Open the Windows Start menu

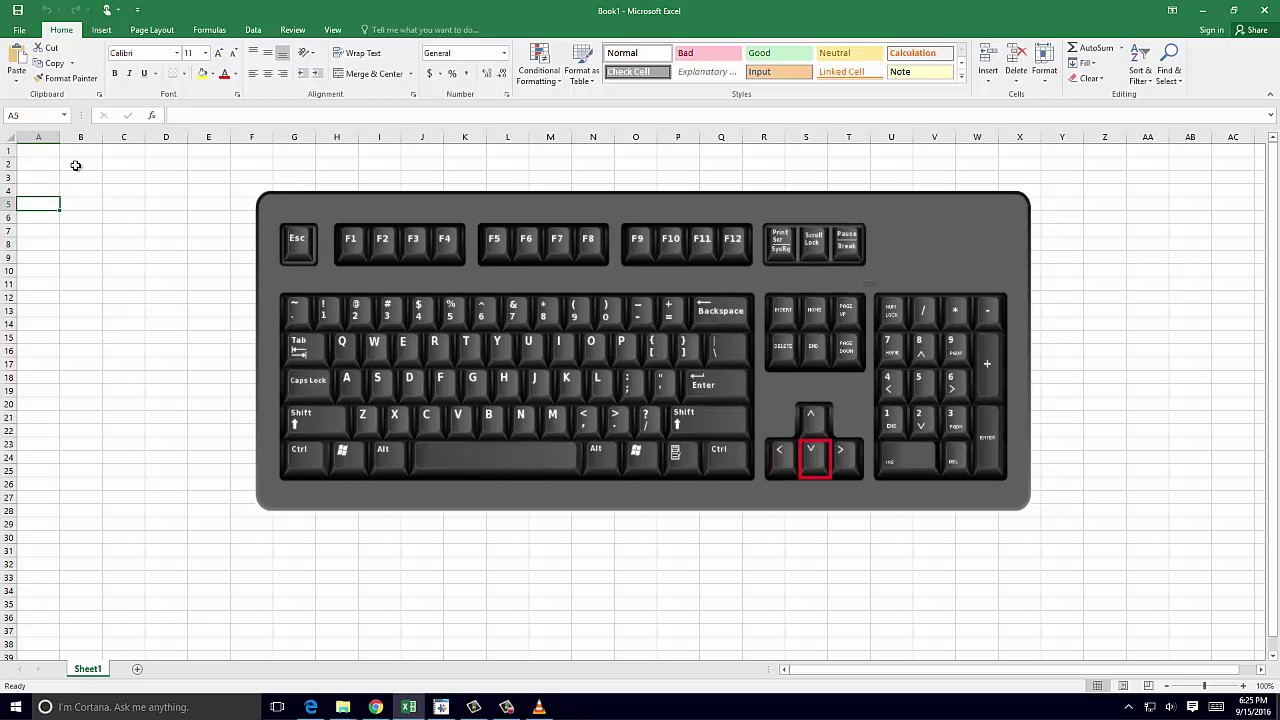16,707
